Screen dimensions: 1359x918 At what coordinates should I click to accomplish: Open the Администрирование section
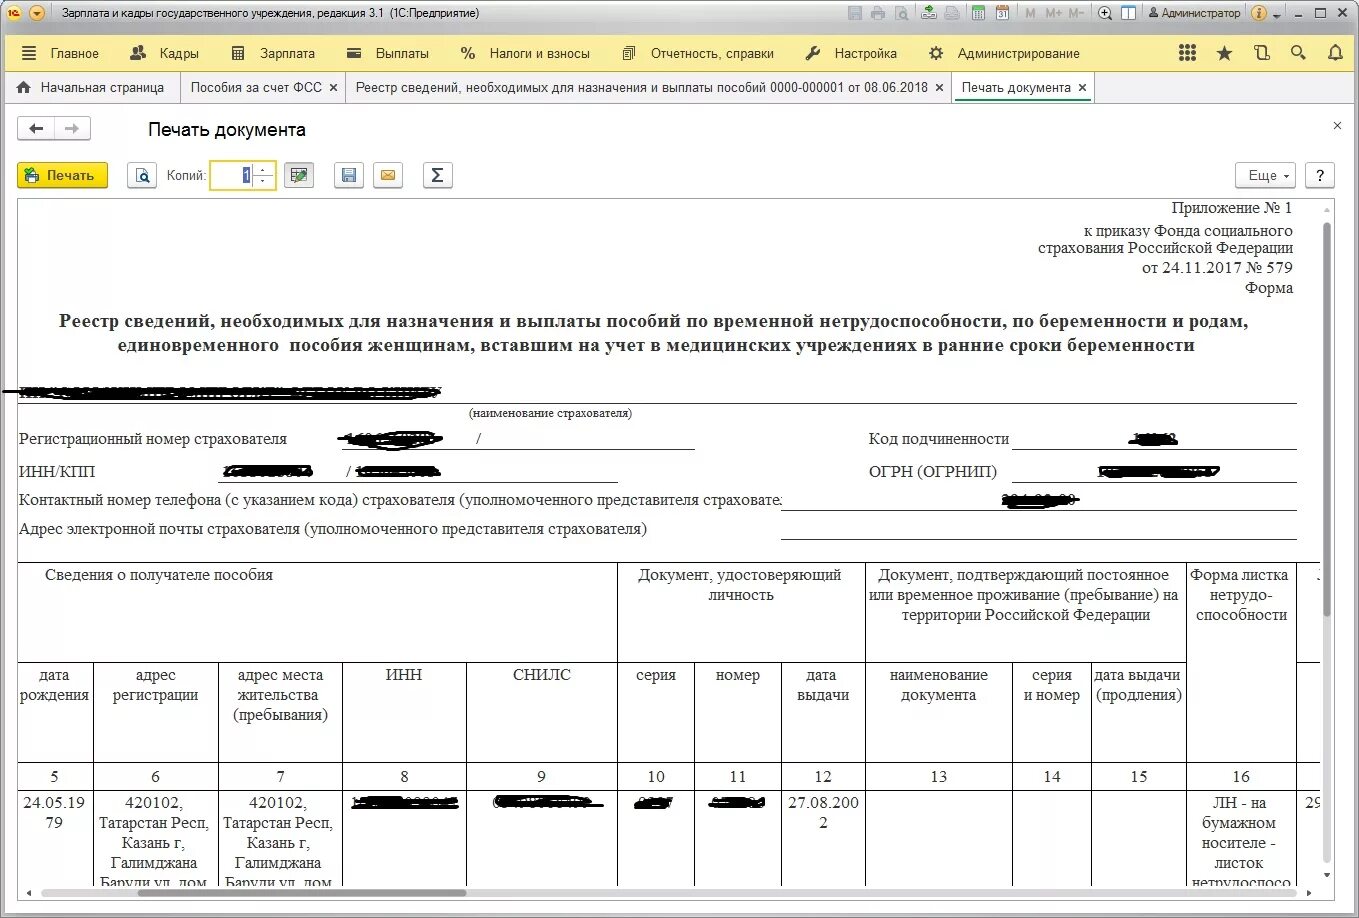click(1004, 53)
